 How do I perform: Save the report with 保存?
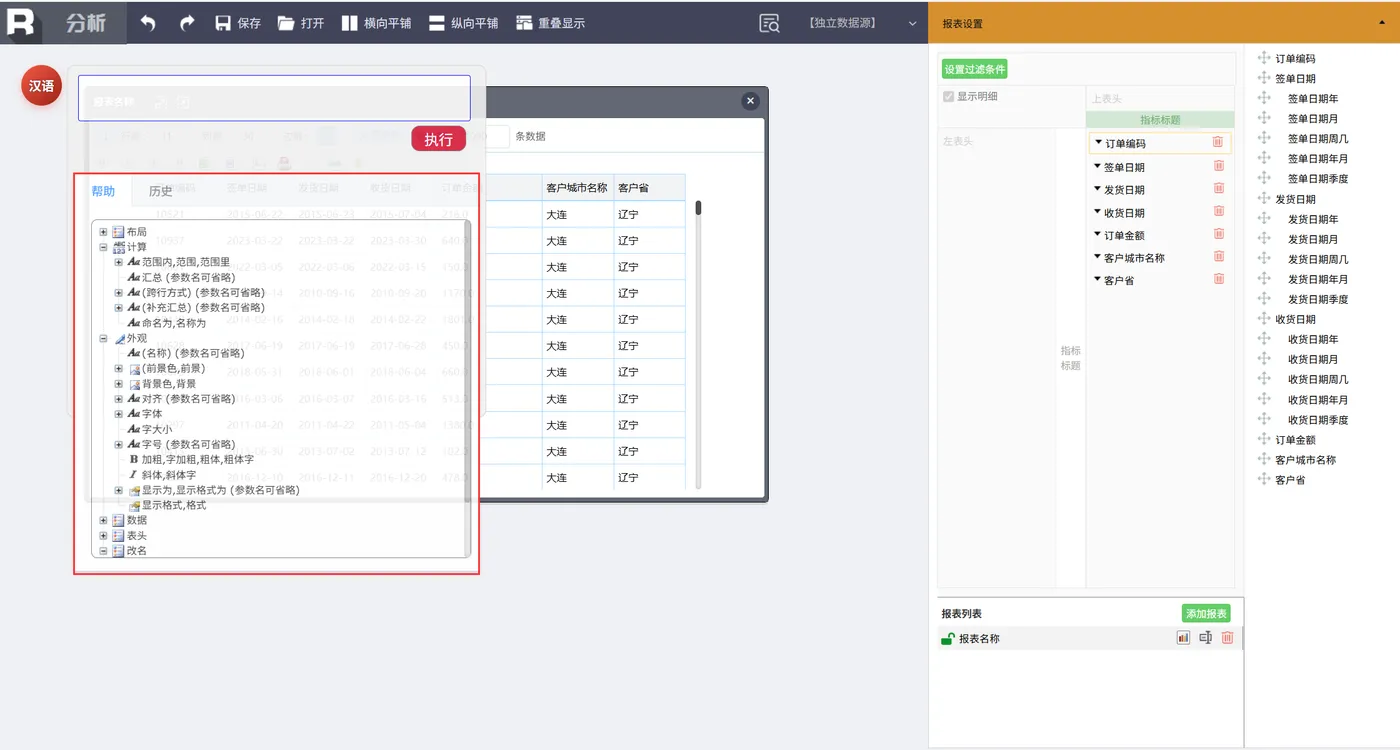(x=238, y=22)
